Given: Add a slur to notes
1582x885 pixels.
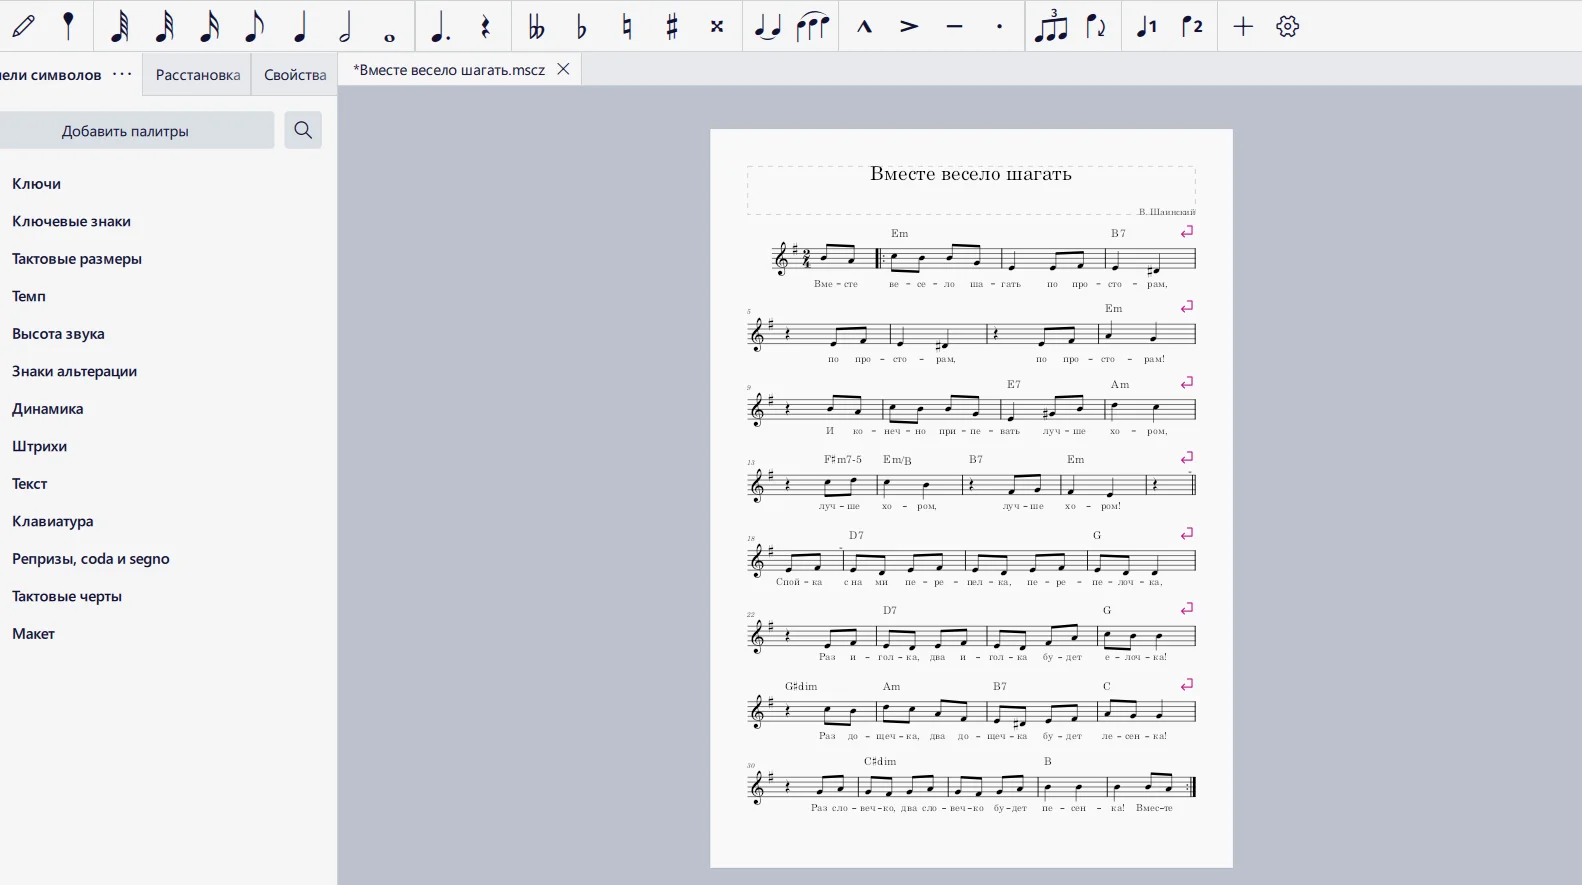Looking at the screenshot, I should point(813,26).
